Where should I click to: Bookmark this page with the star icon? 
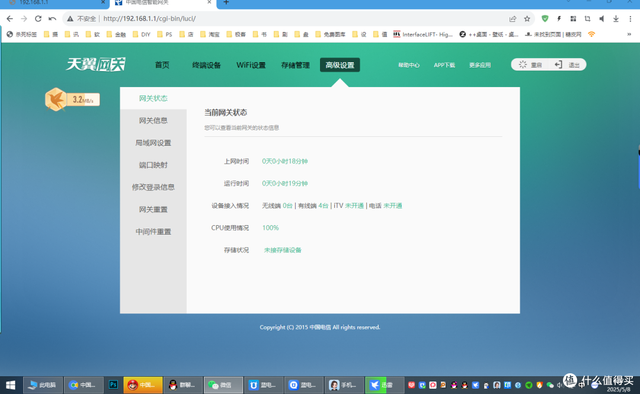[527, 19]
